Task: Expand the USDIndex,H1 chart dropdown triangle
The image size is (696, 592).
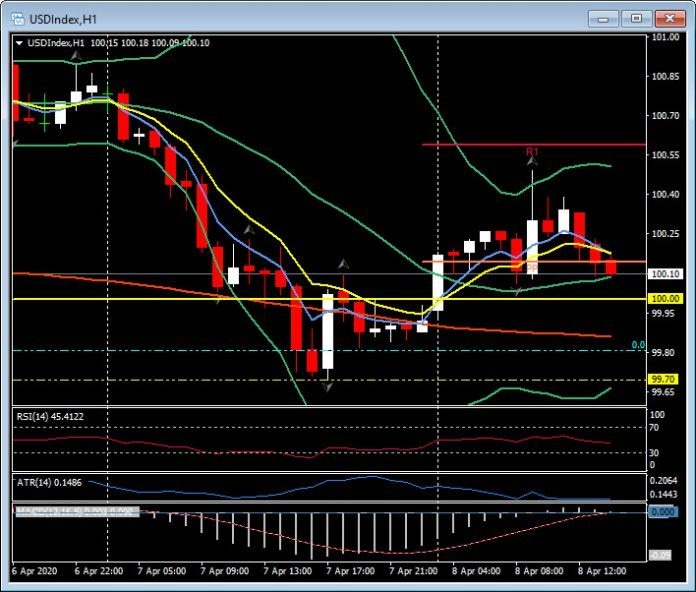Action: pos(19,43)
